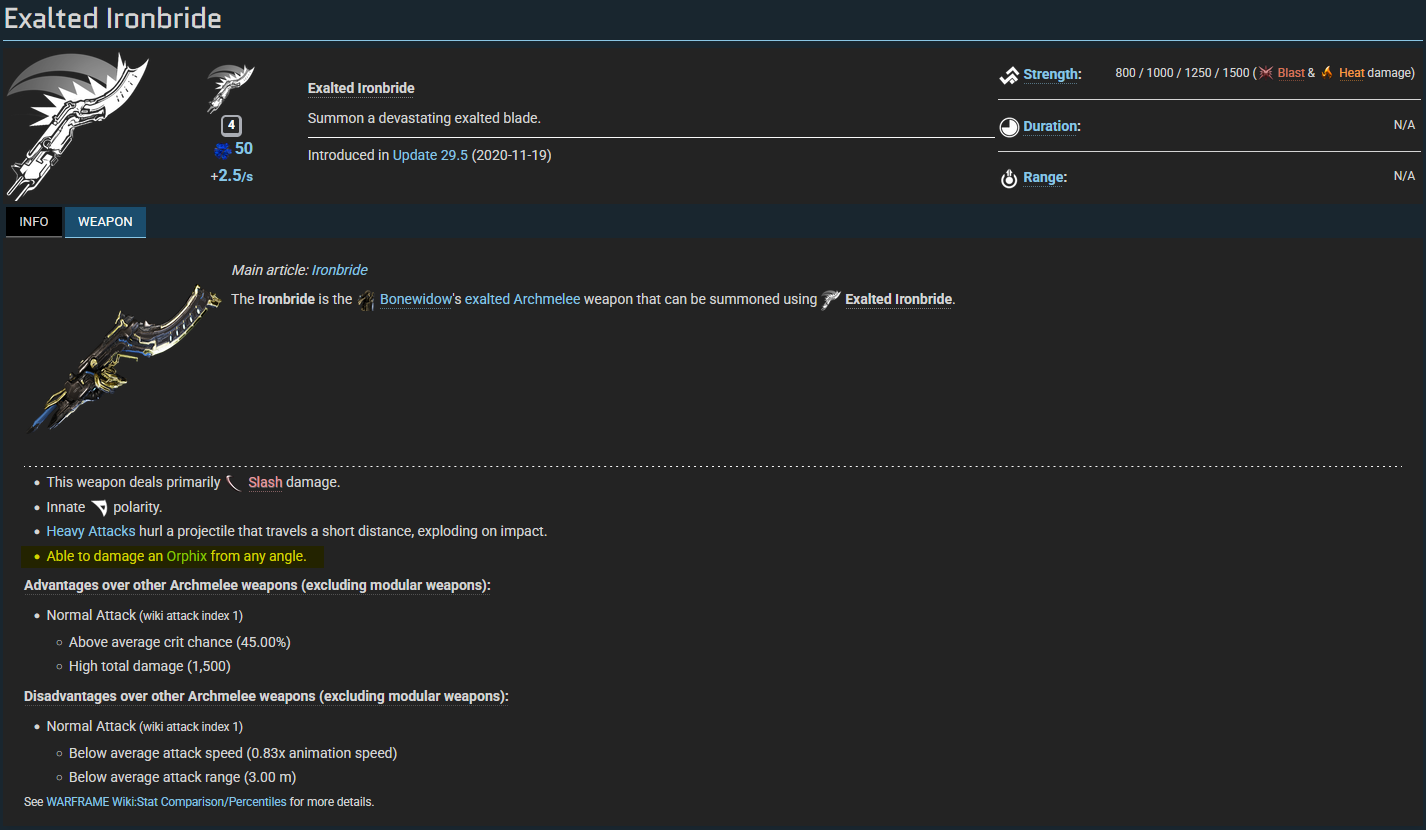
Task: Click the small Exalted Ironbride ability icon above key 4
Action: pyautogui.click(x=231, y=88)
